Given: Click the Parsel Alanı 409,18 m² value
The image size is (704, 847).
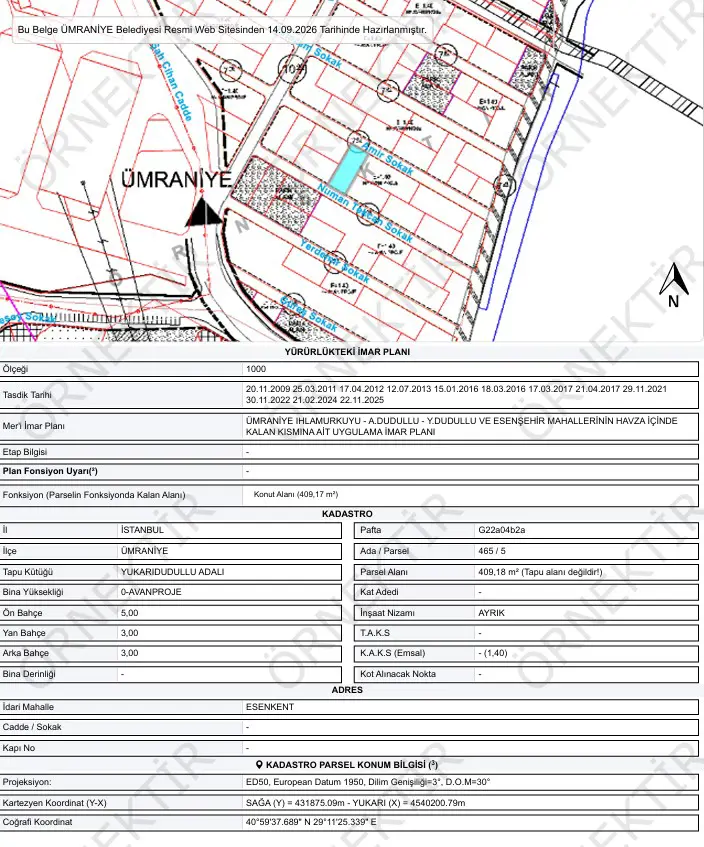Looking at the screenshot, I should pos(540,572).
